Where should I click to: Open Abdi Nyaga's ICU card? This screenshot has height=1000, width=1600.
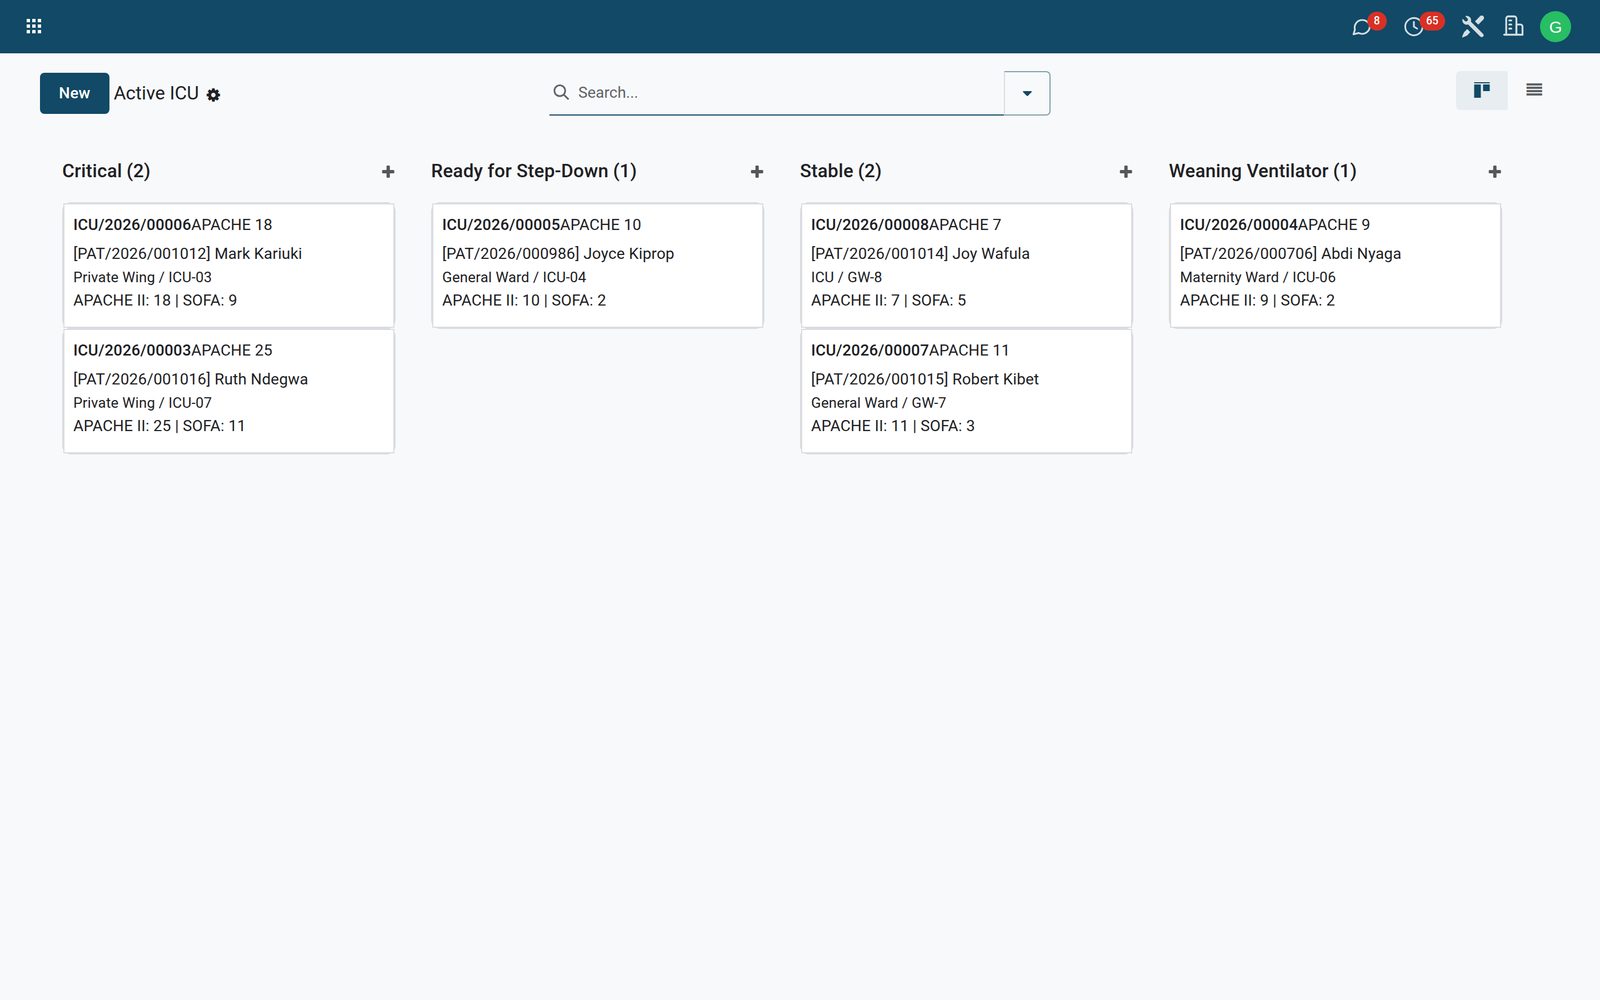click(1335, 265)
